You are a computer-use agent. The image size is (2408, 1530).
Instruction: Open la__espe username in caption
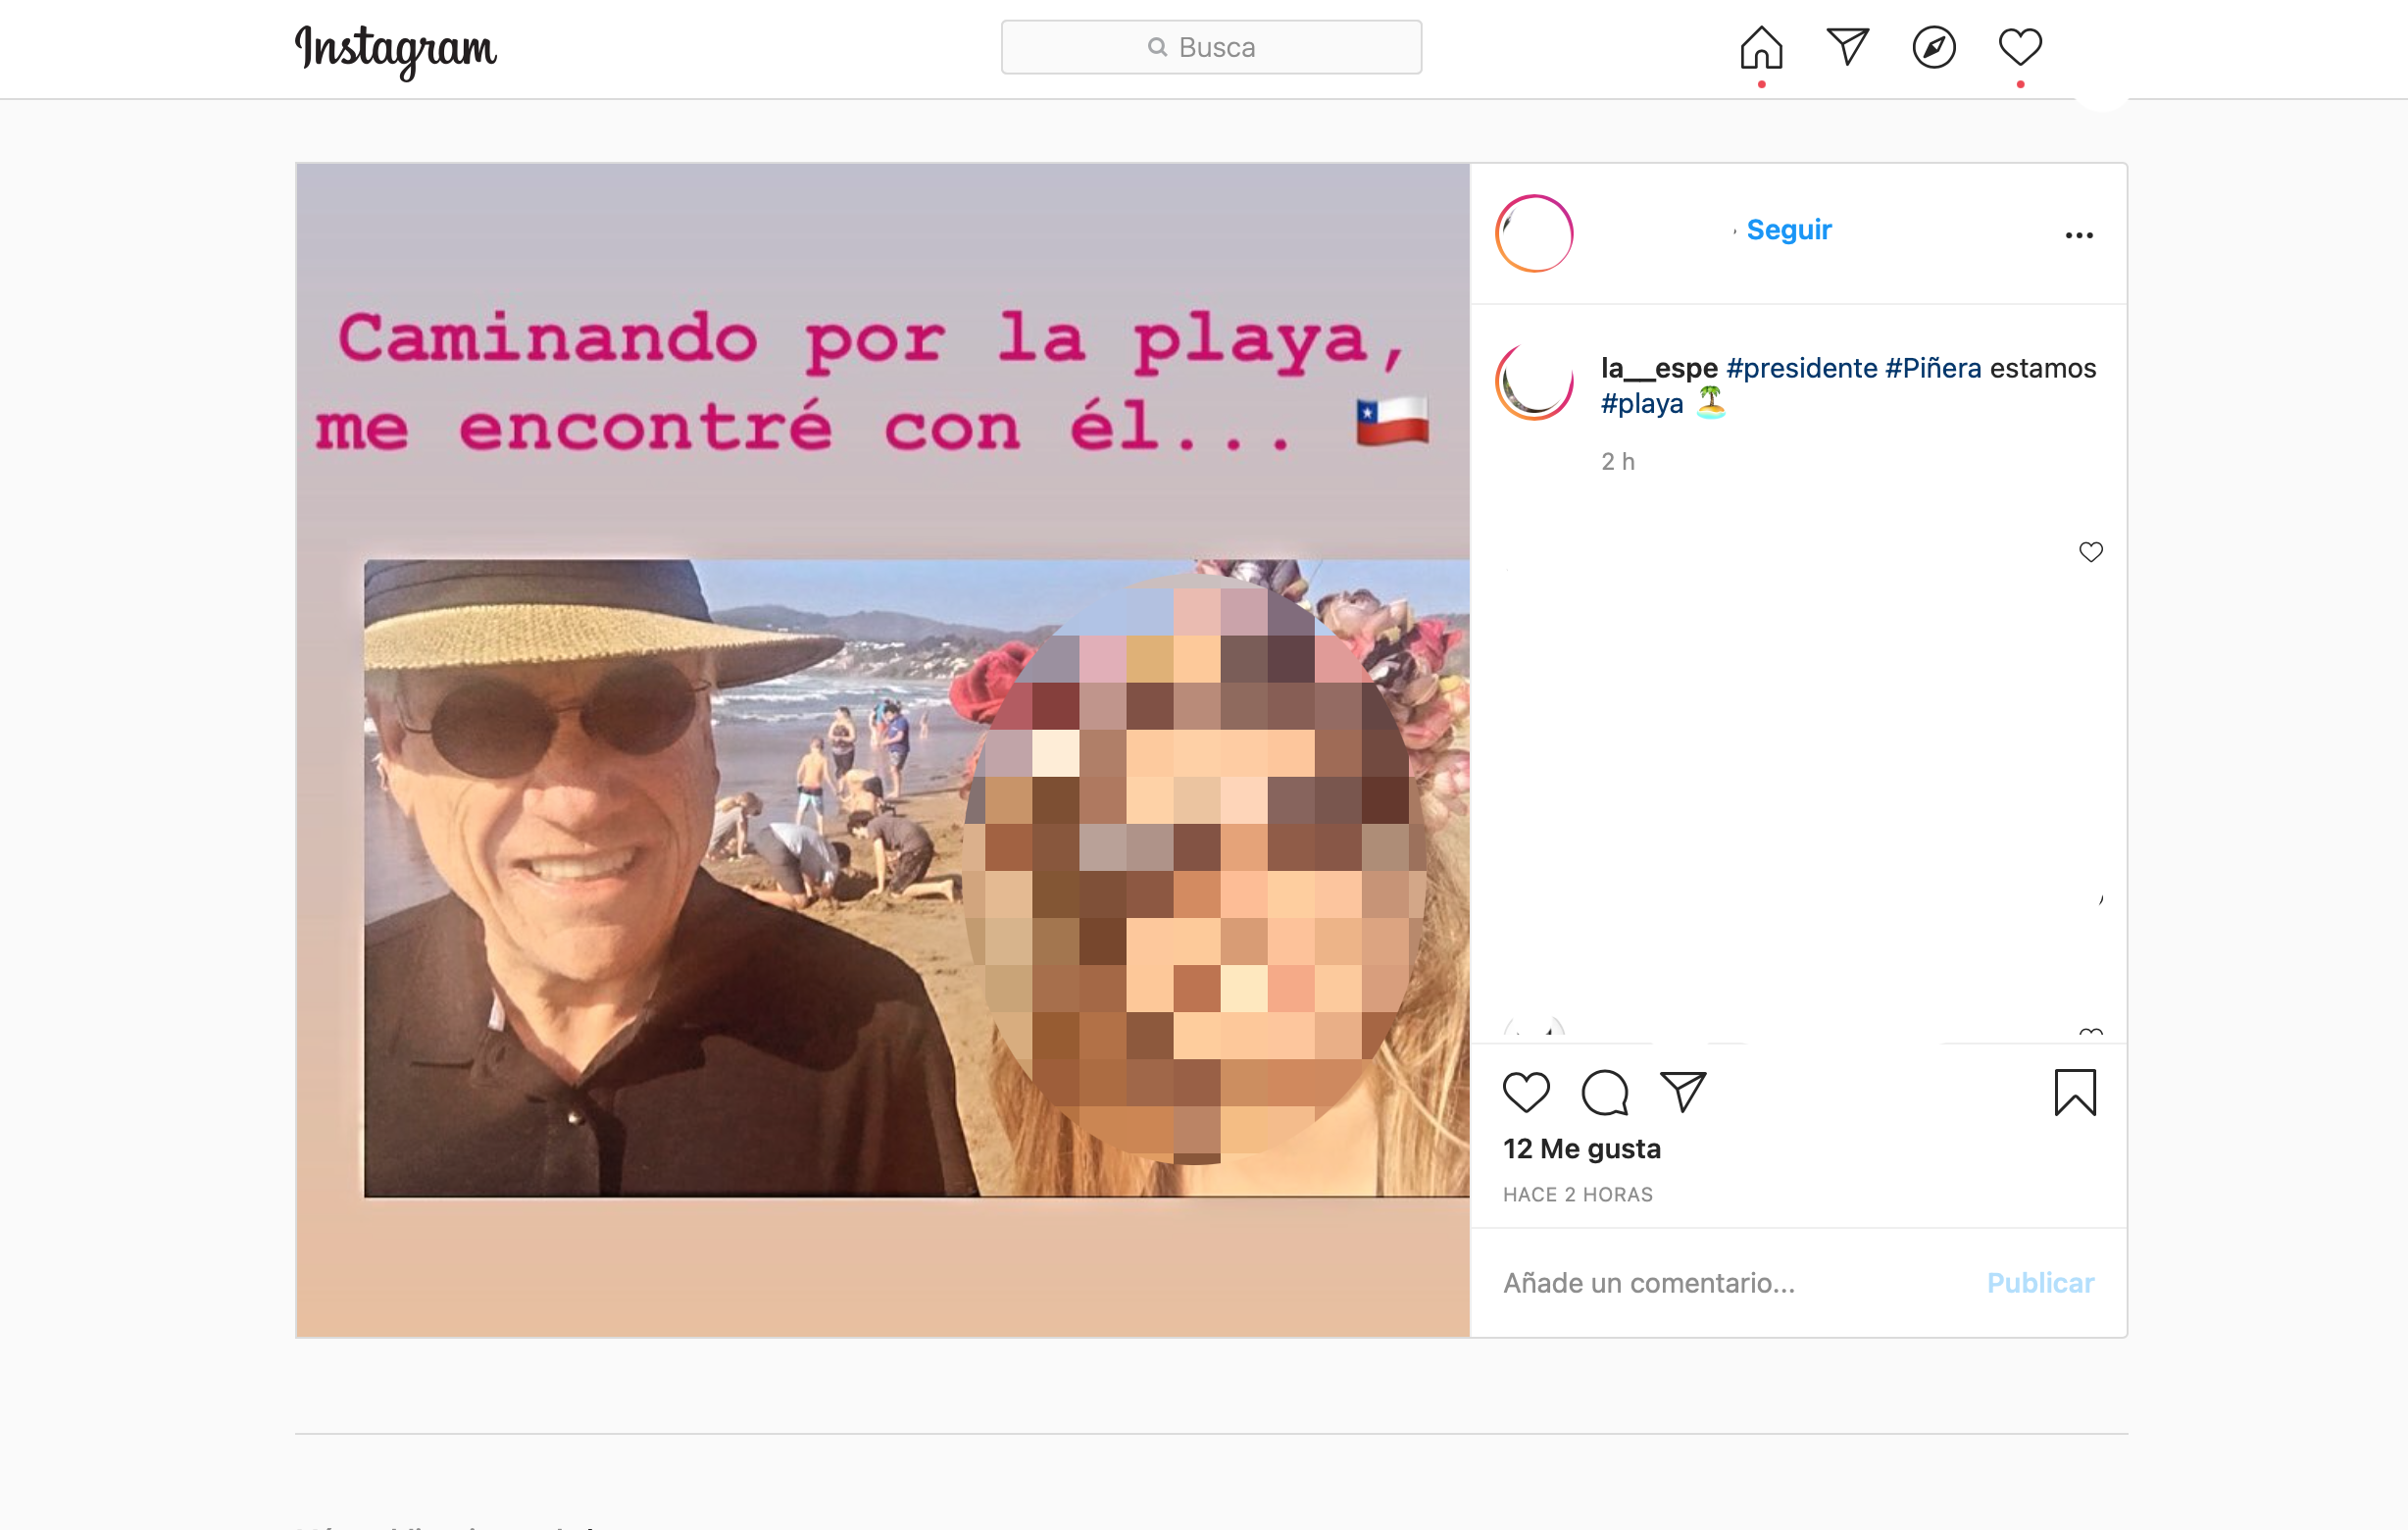click(x=1659, y=368)
